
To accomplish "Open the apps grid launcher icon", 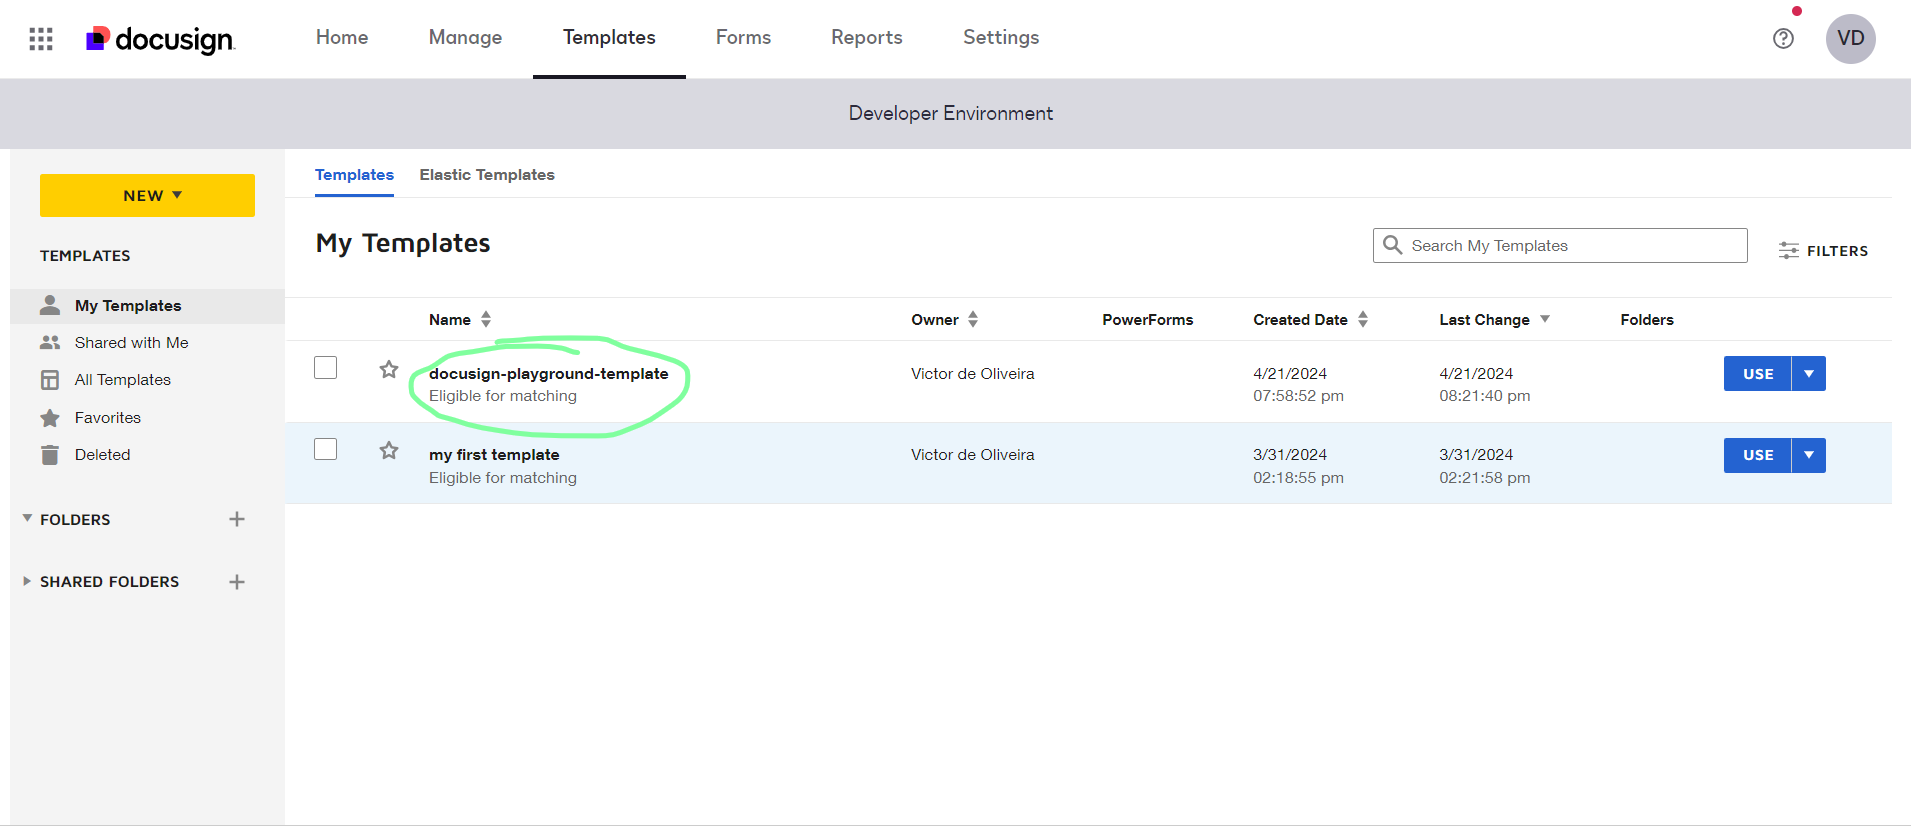I will click(41, 39).
